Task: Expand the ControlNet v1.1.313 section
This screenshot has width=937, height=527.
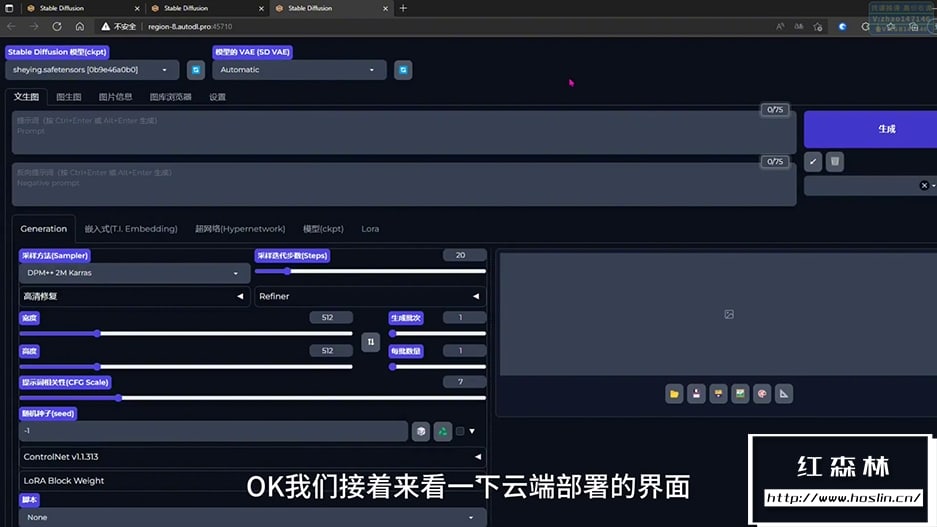Action: pos(252,456)
